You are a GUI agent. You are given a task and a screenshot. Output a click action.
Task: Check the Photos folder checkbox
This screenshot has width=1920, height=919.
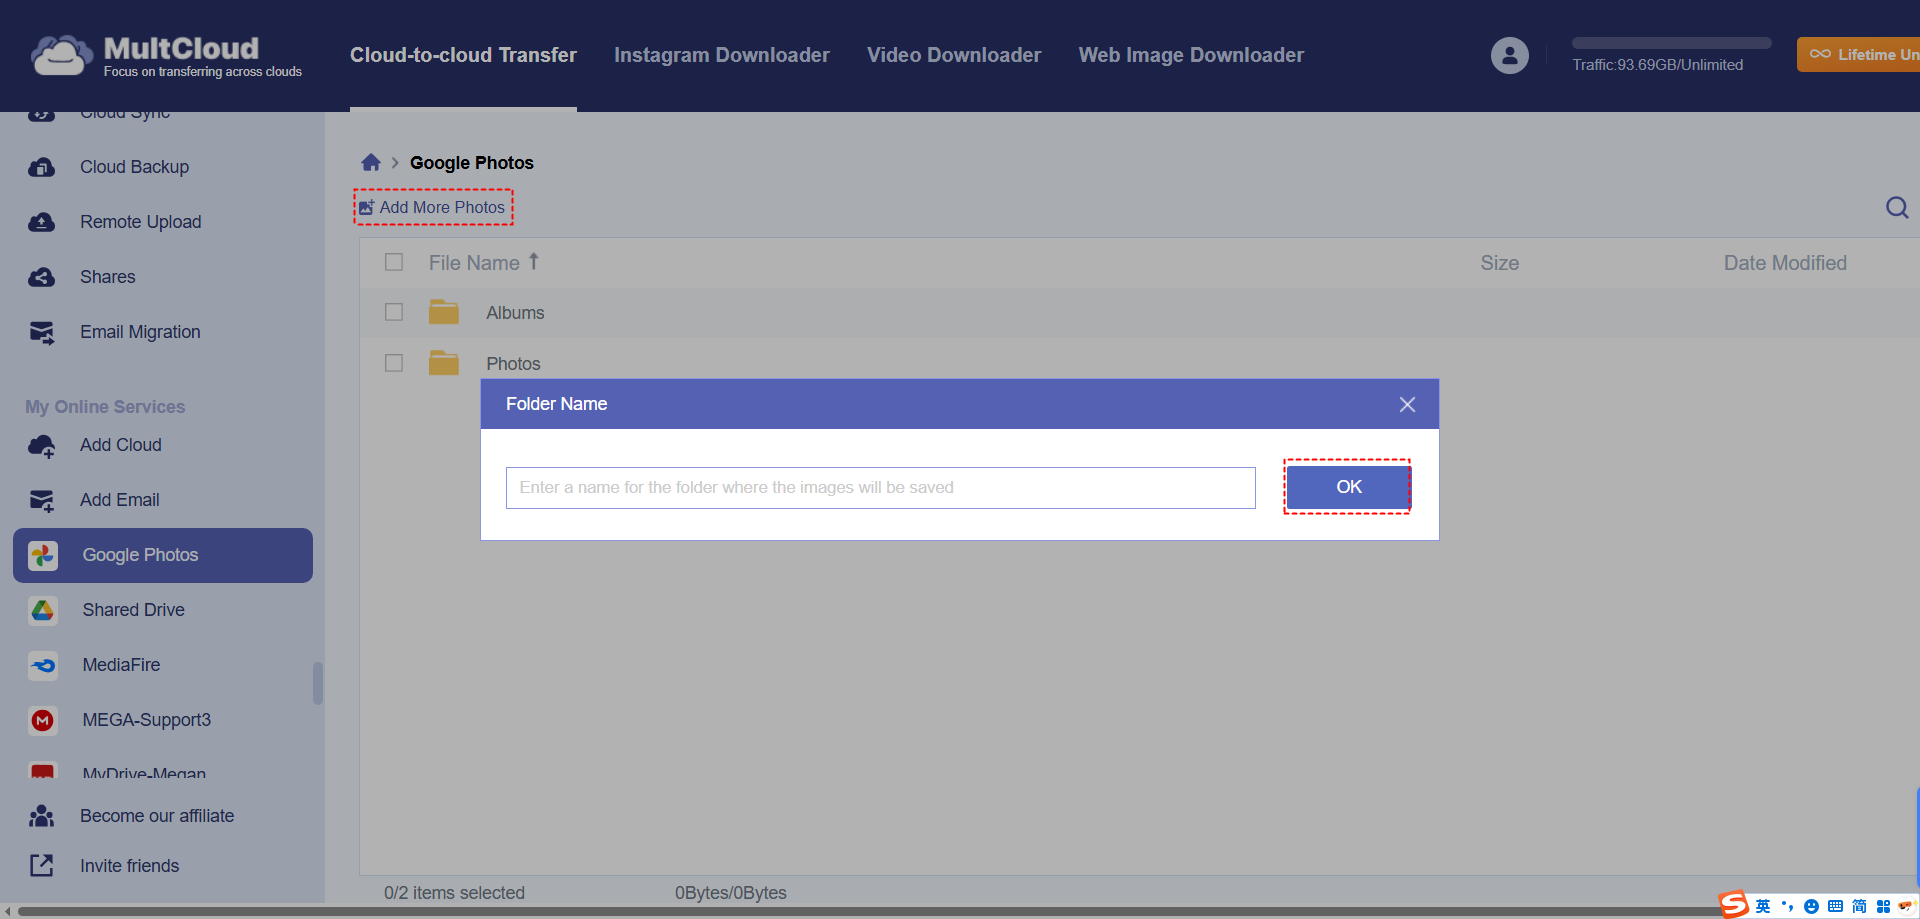coord(394,363)
